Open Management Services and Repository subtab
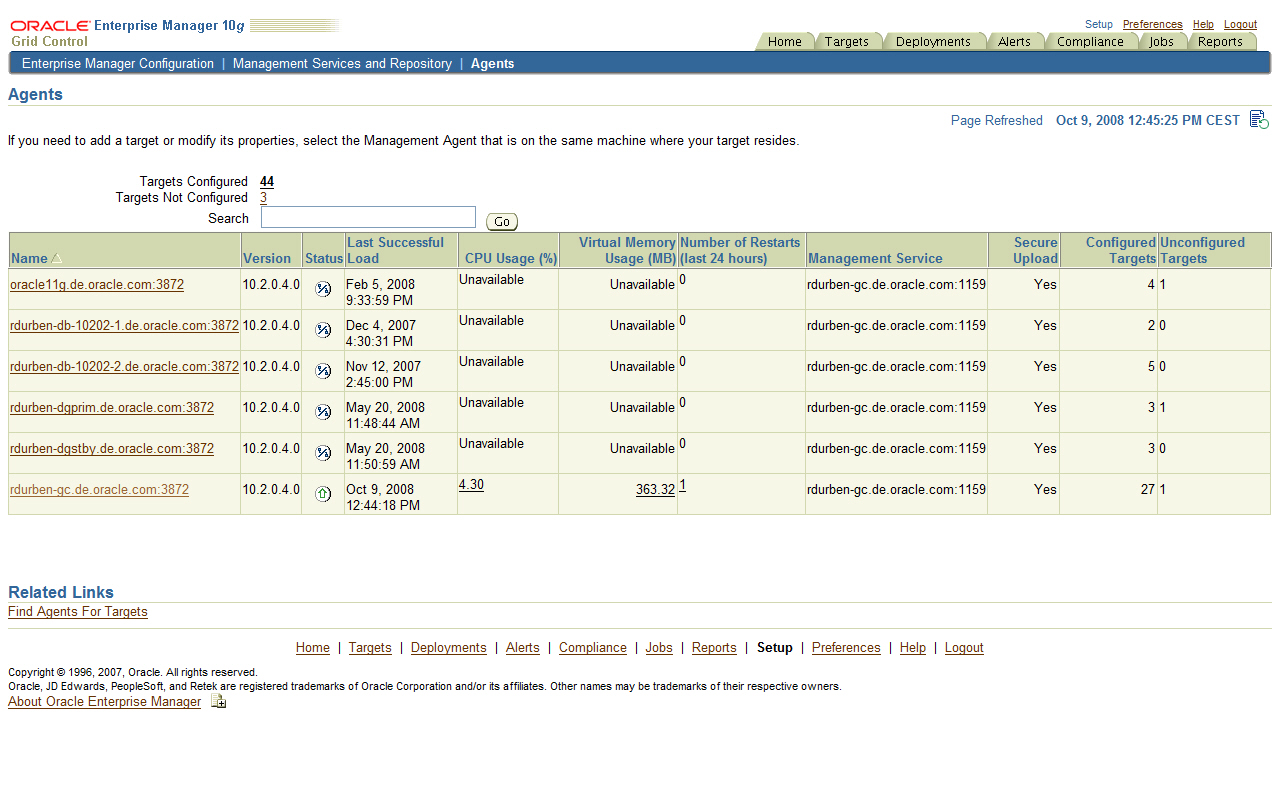This screenshot has height=799, width=1280. [x=342, y=64]
